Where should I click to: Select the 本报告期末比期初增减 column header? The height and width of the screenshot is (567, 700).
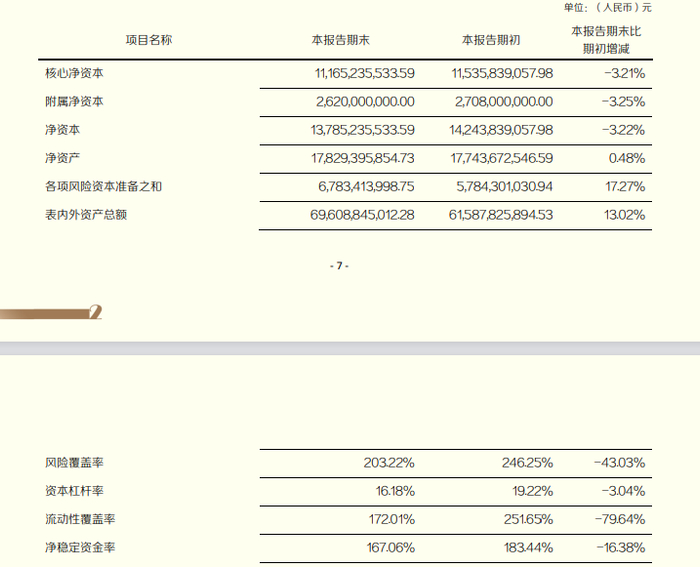(x=606, y=40)
